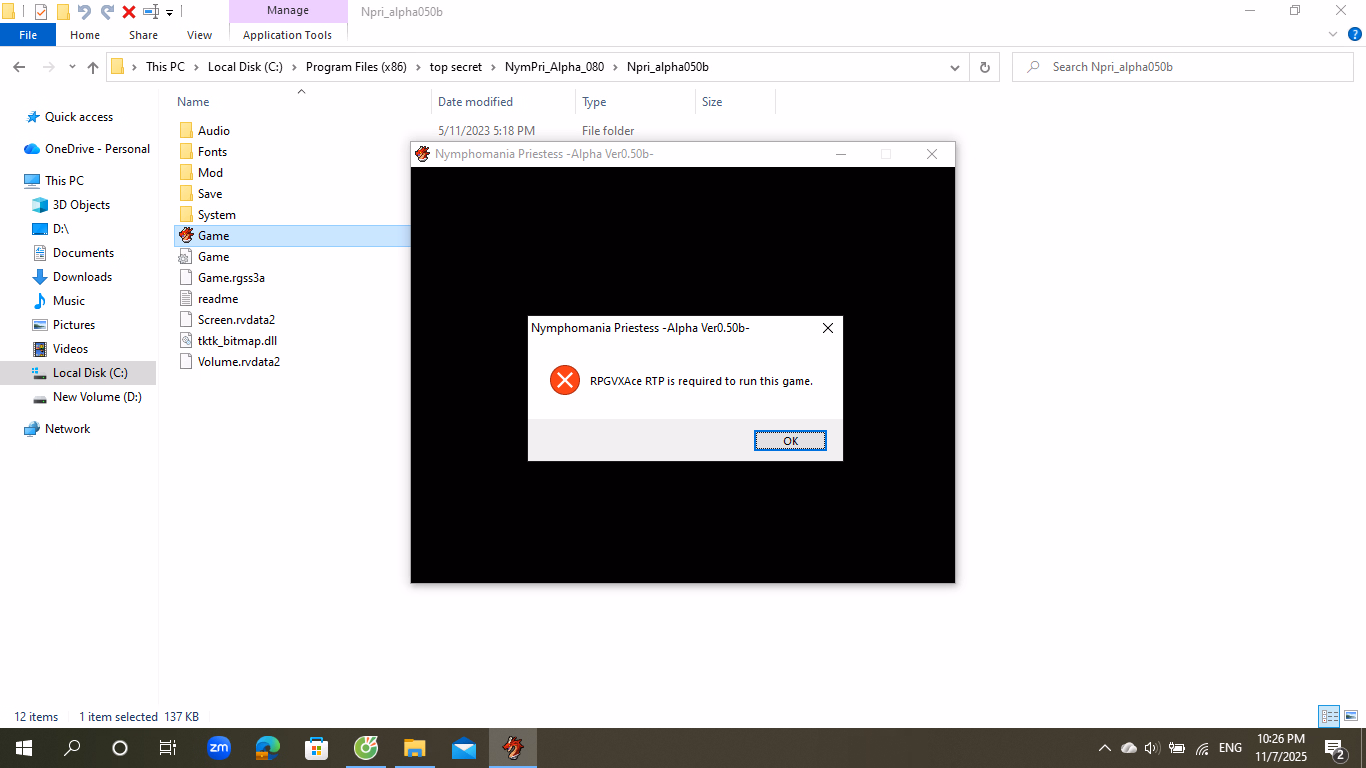
Task: Click the Refresh button beside address bar
Action: [x=984, y=67]
